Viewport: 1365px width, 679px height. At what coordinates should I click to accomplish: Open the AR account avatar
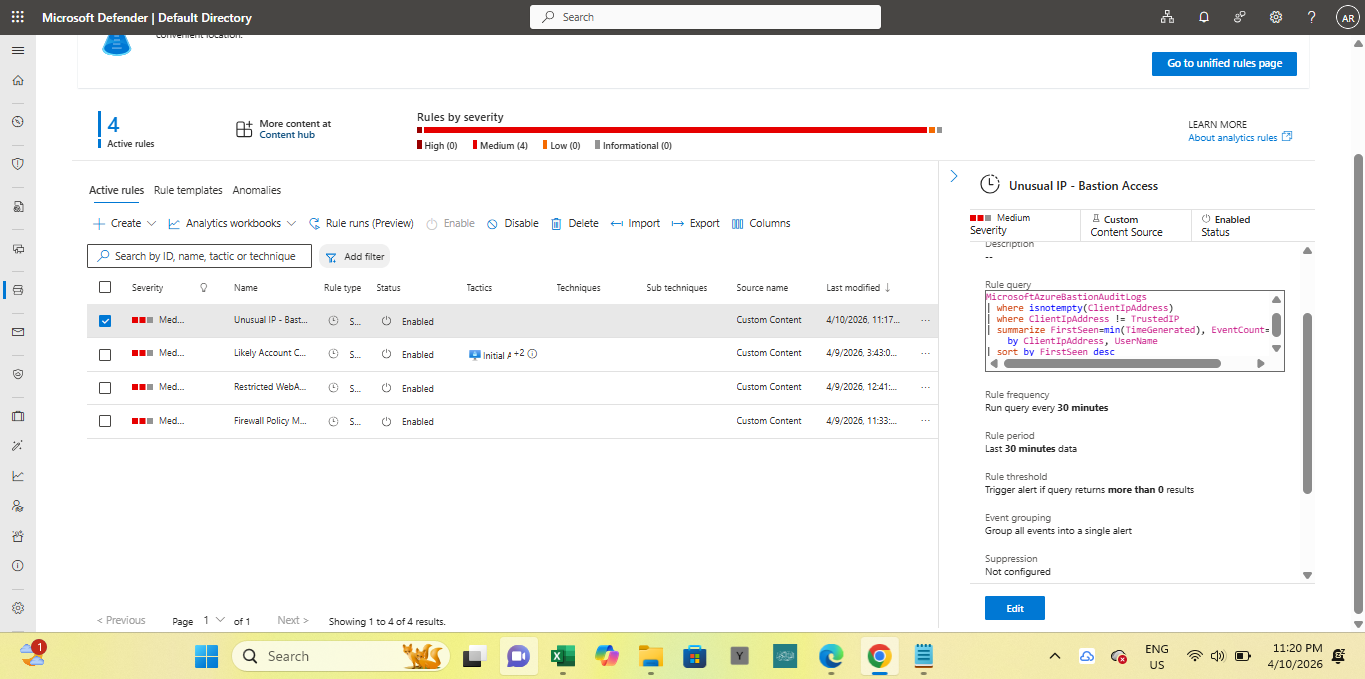(x=1347, y=18)
